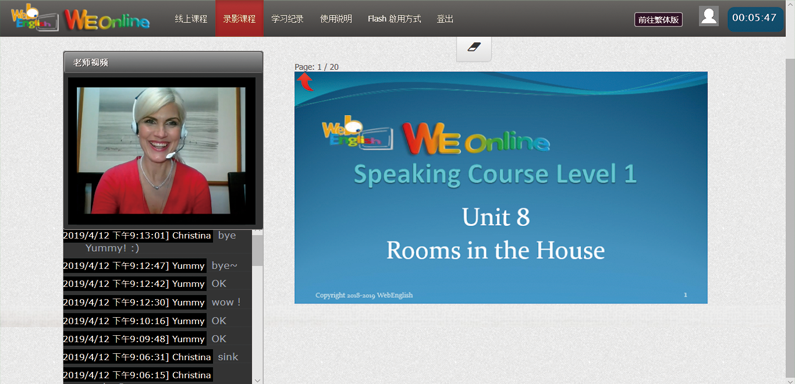Click 登出 to log out
Viewport: 795px width, 384px height.
point(445,19)
